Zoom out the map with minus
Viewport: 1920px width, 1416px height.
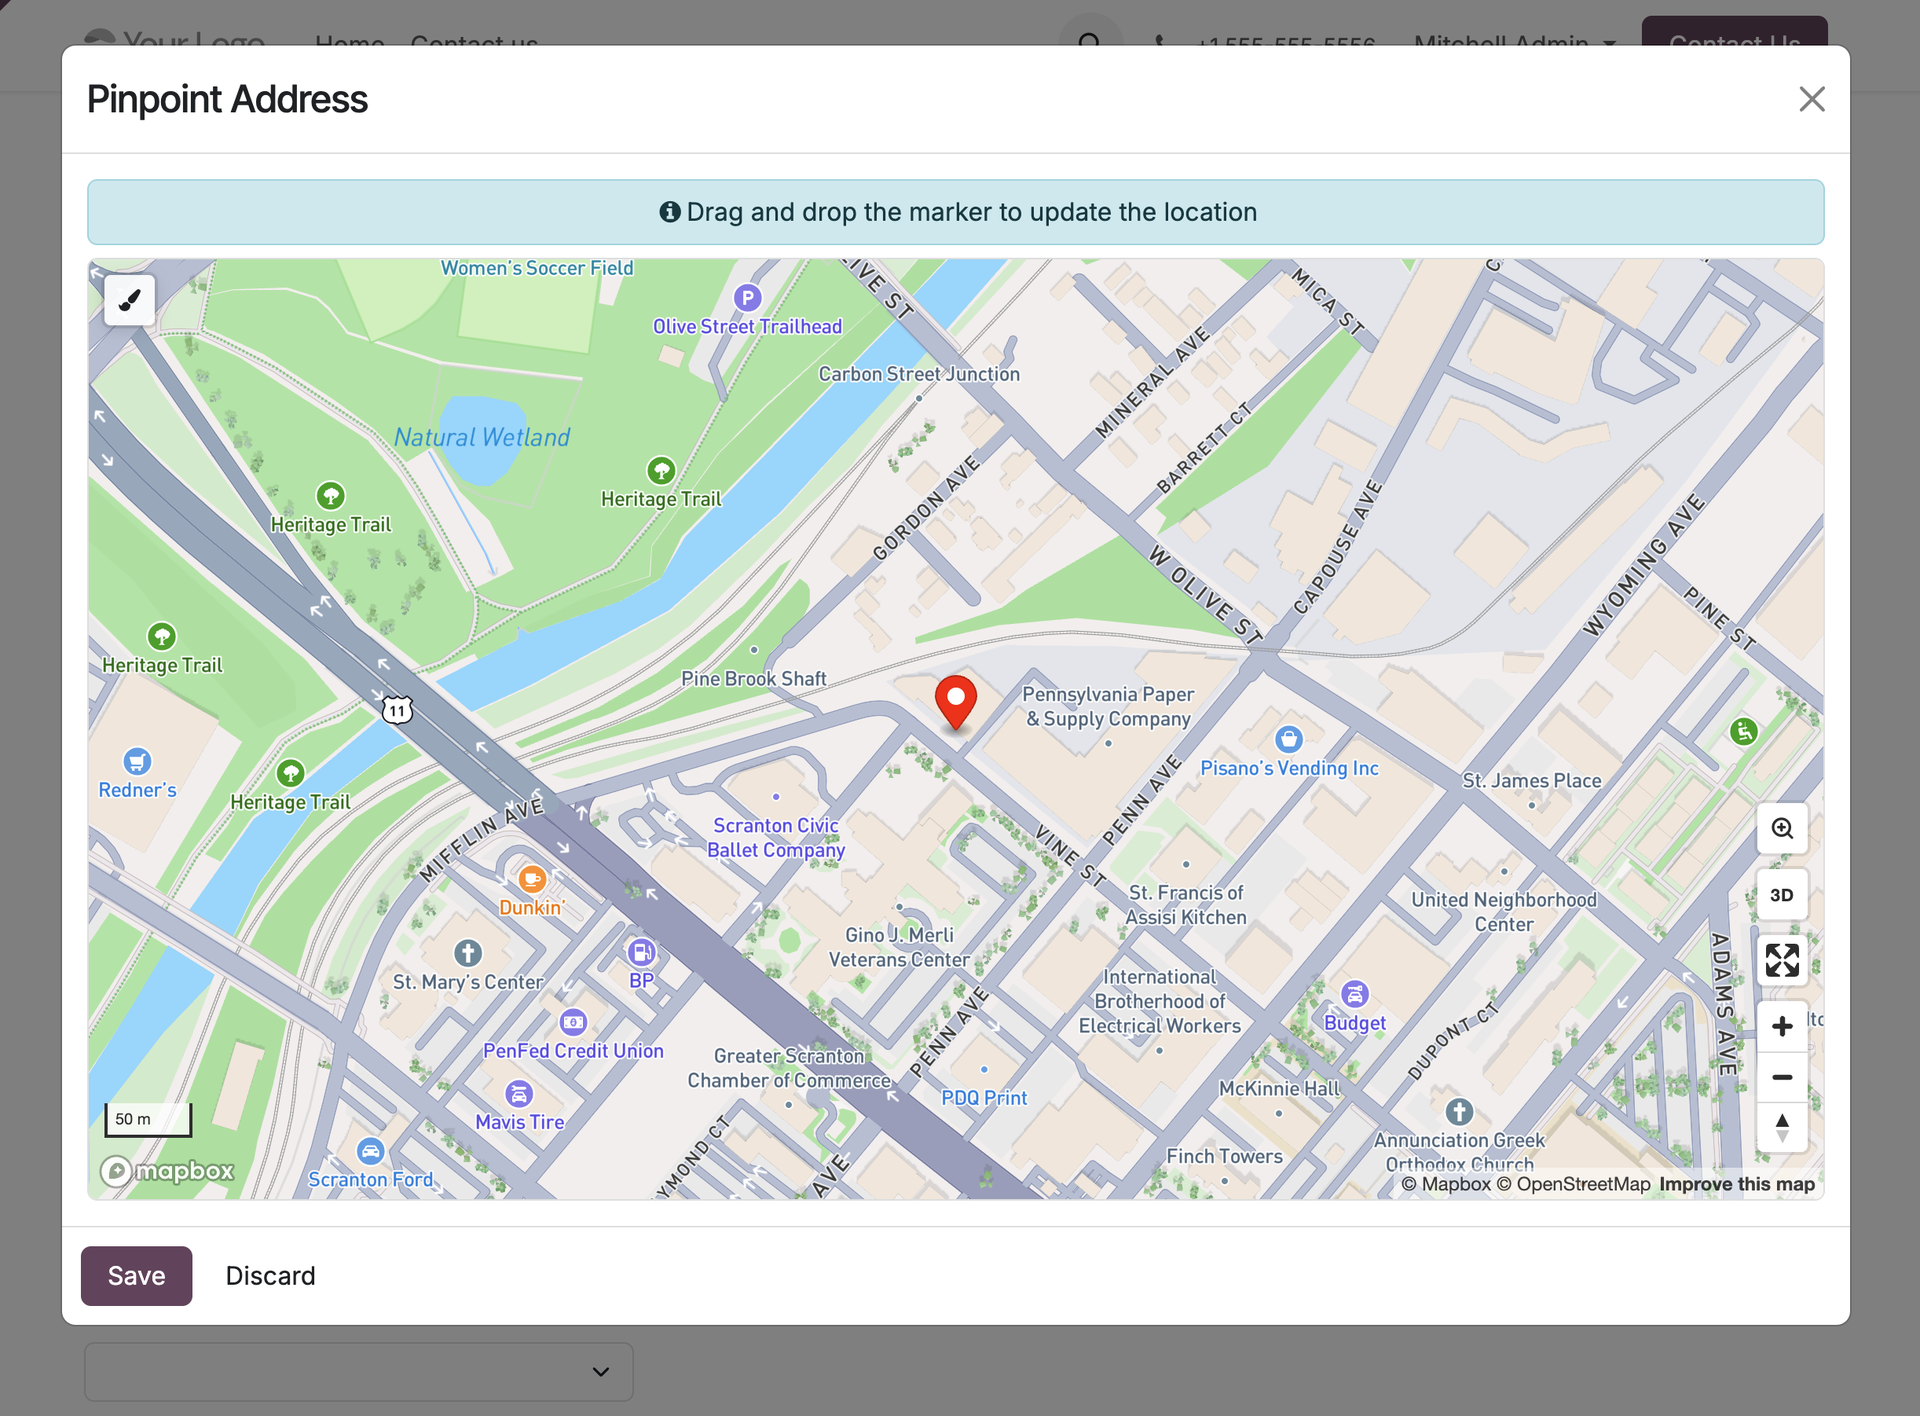1782,1077
